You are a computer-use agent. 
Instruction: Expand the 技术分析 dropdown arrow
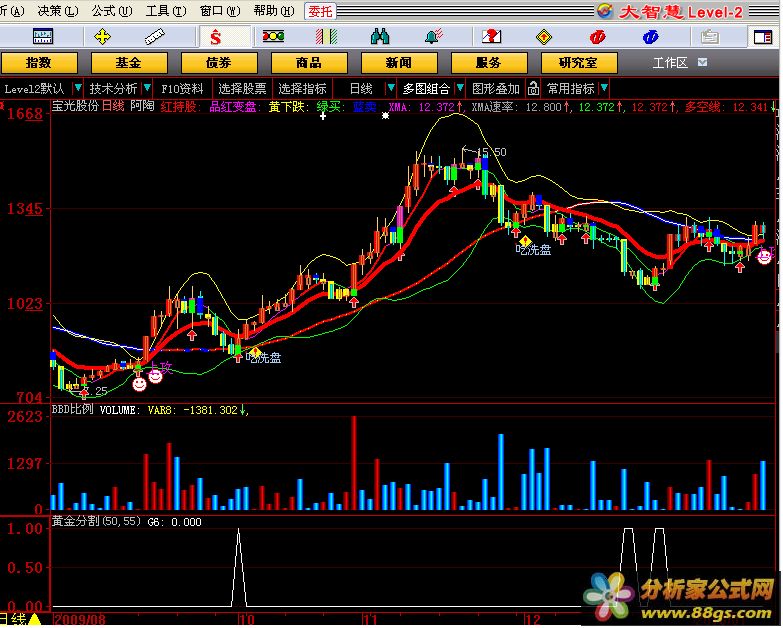click(x=147, y=88)
